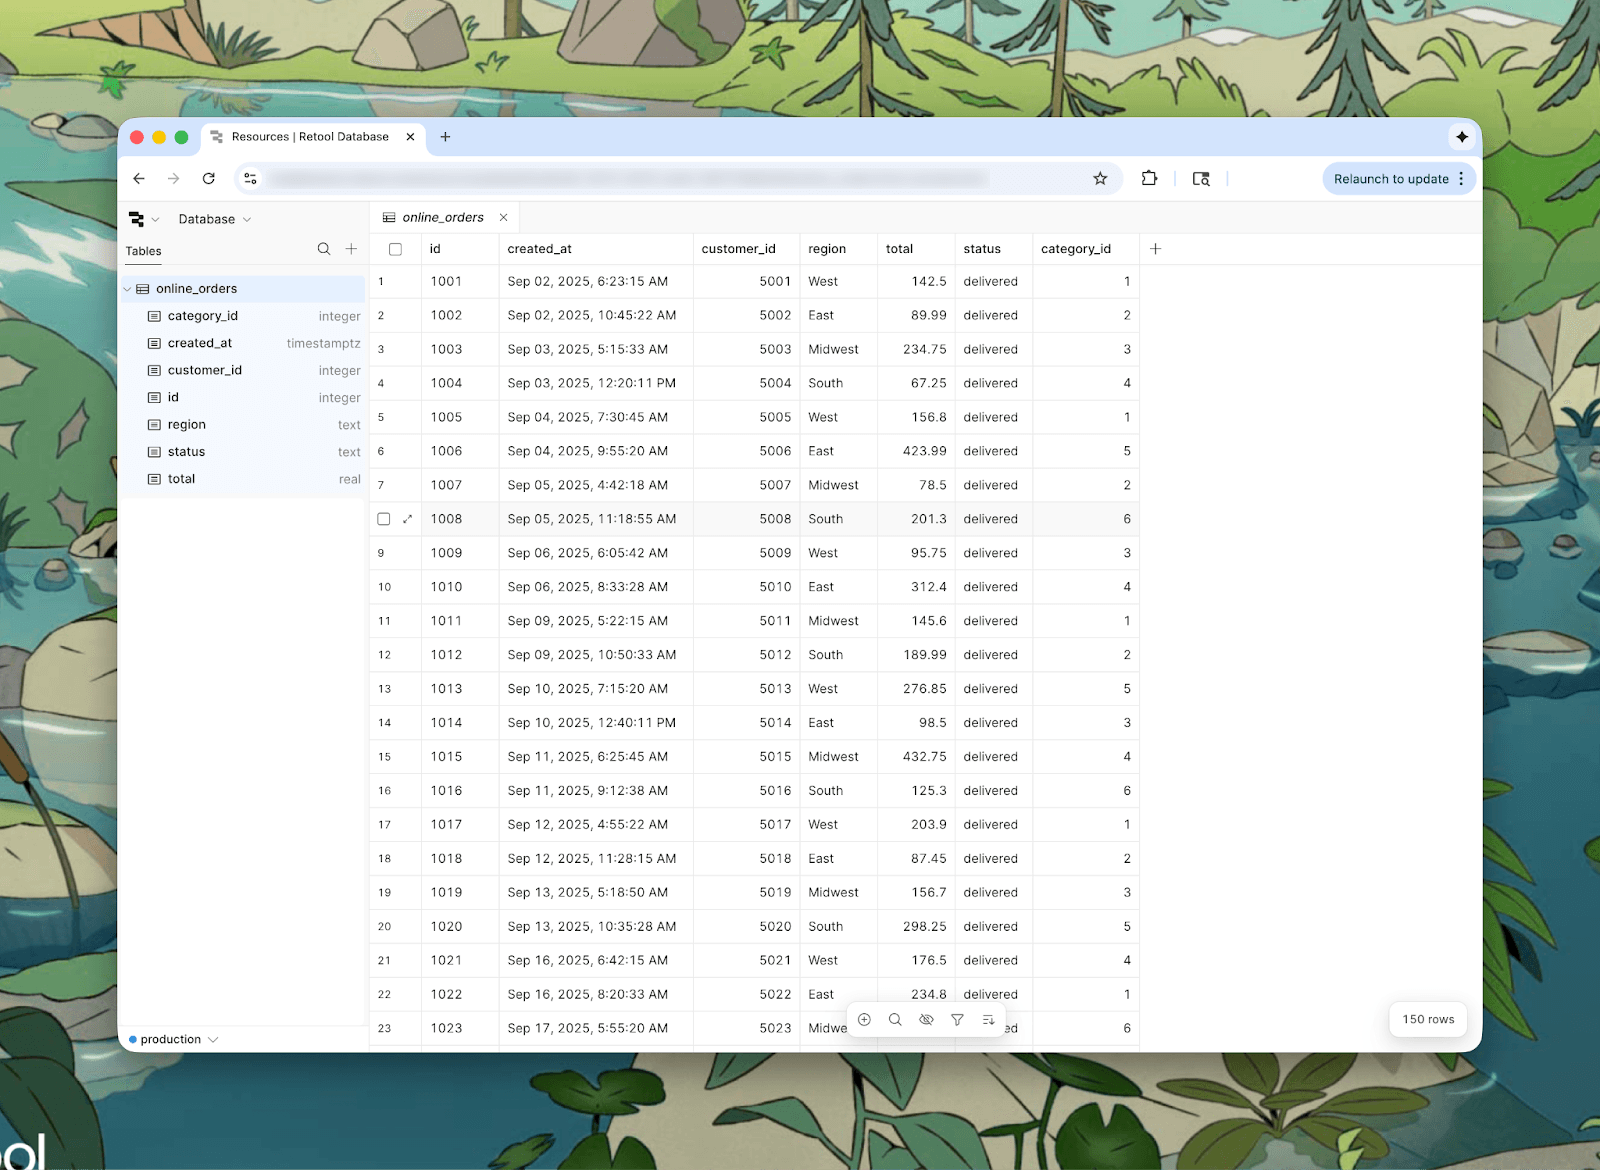Switch to the online_orders tab

pos(442,217)
